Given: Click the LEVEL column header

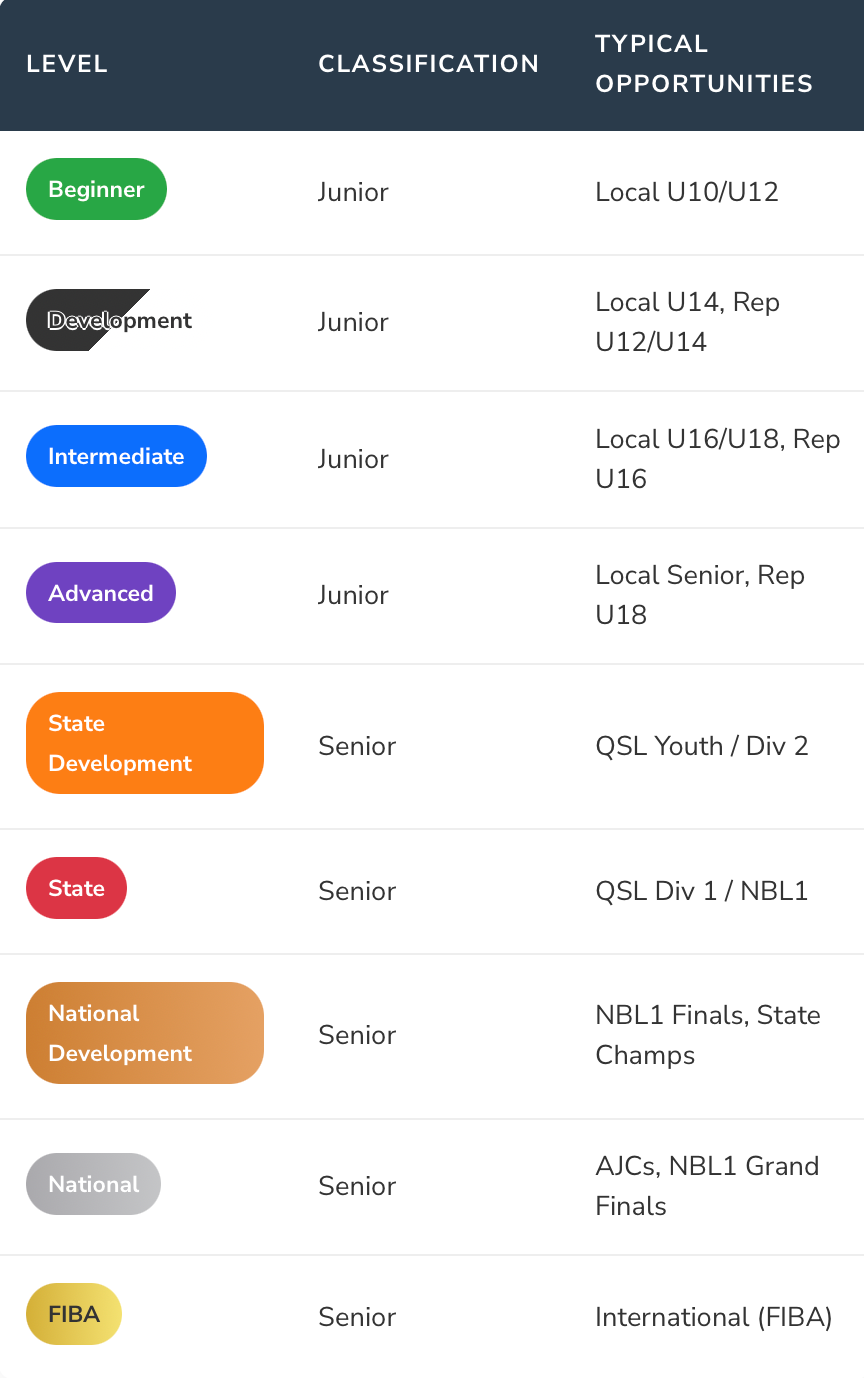Looking at the screenshot, I should [x=67, y=64].
